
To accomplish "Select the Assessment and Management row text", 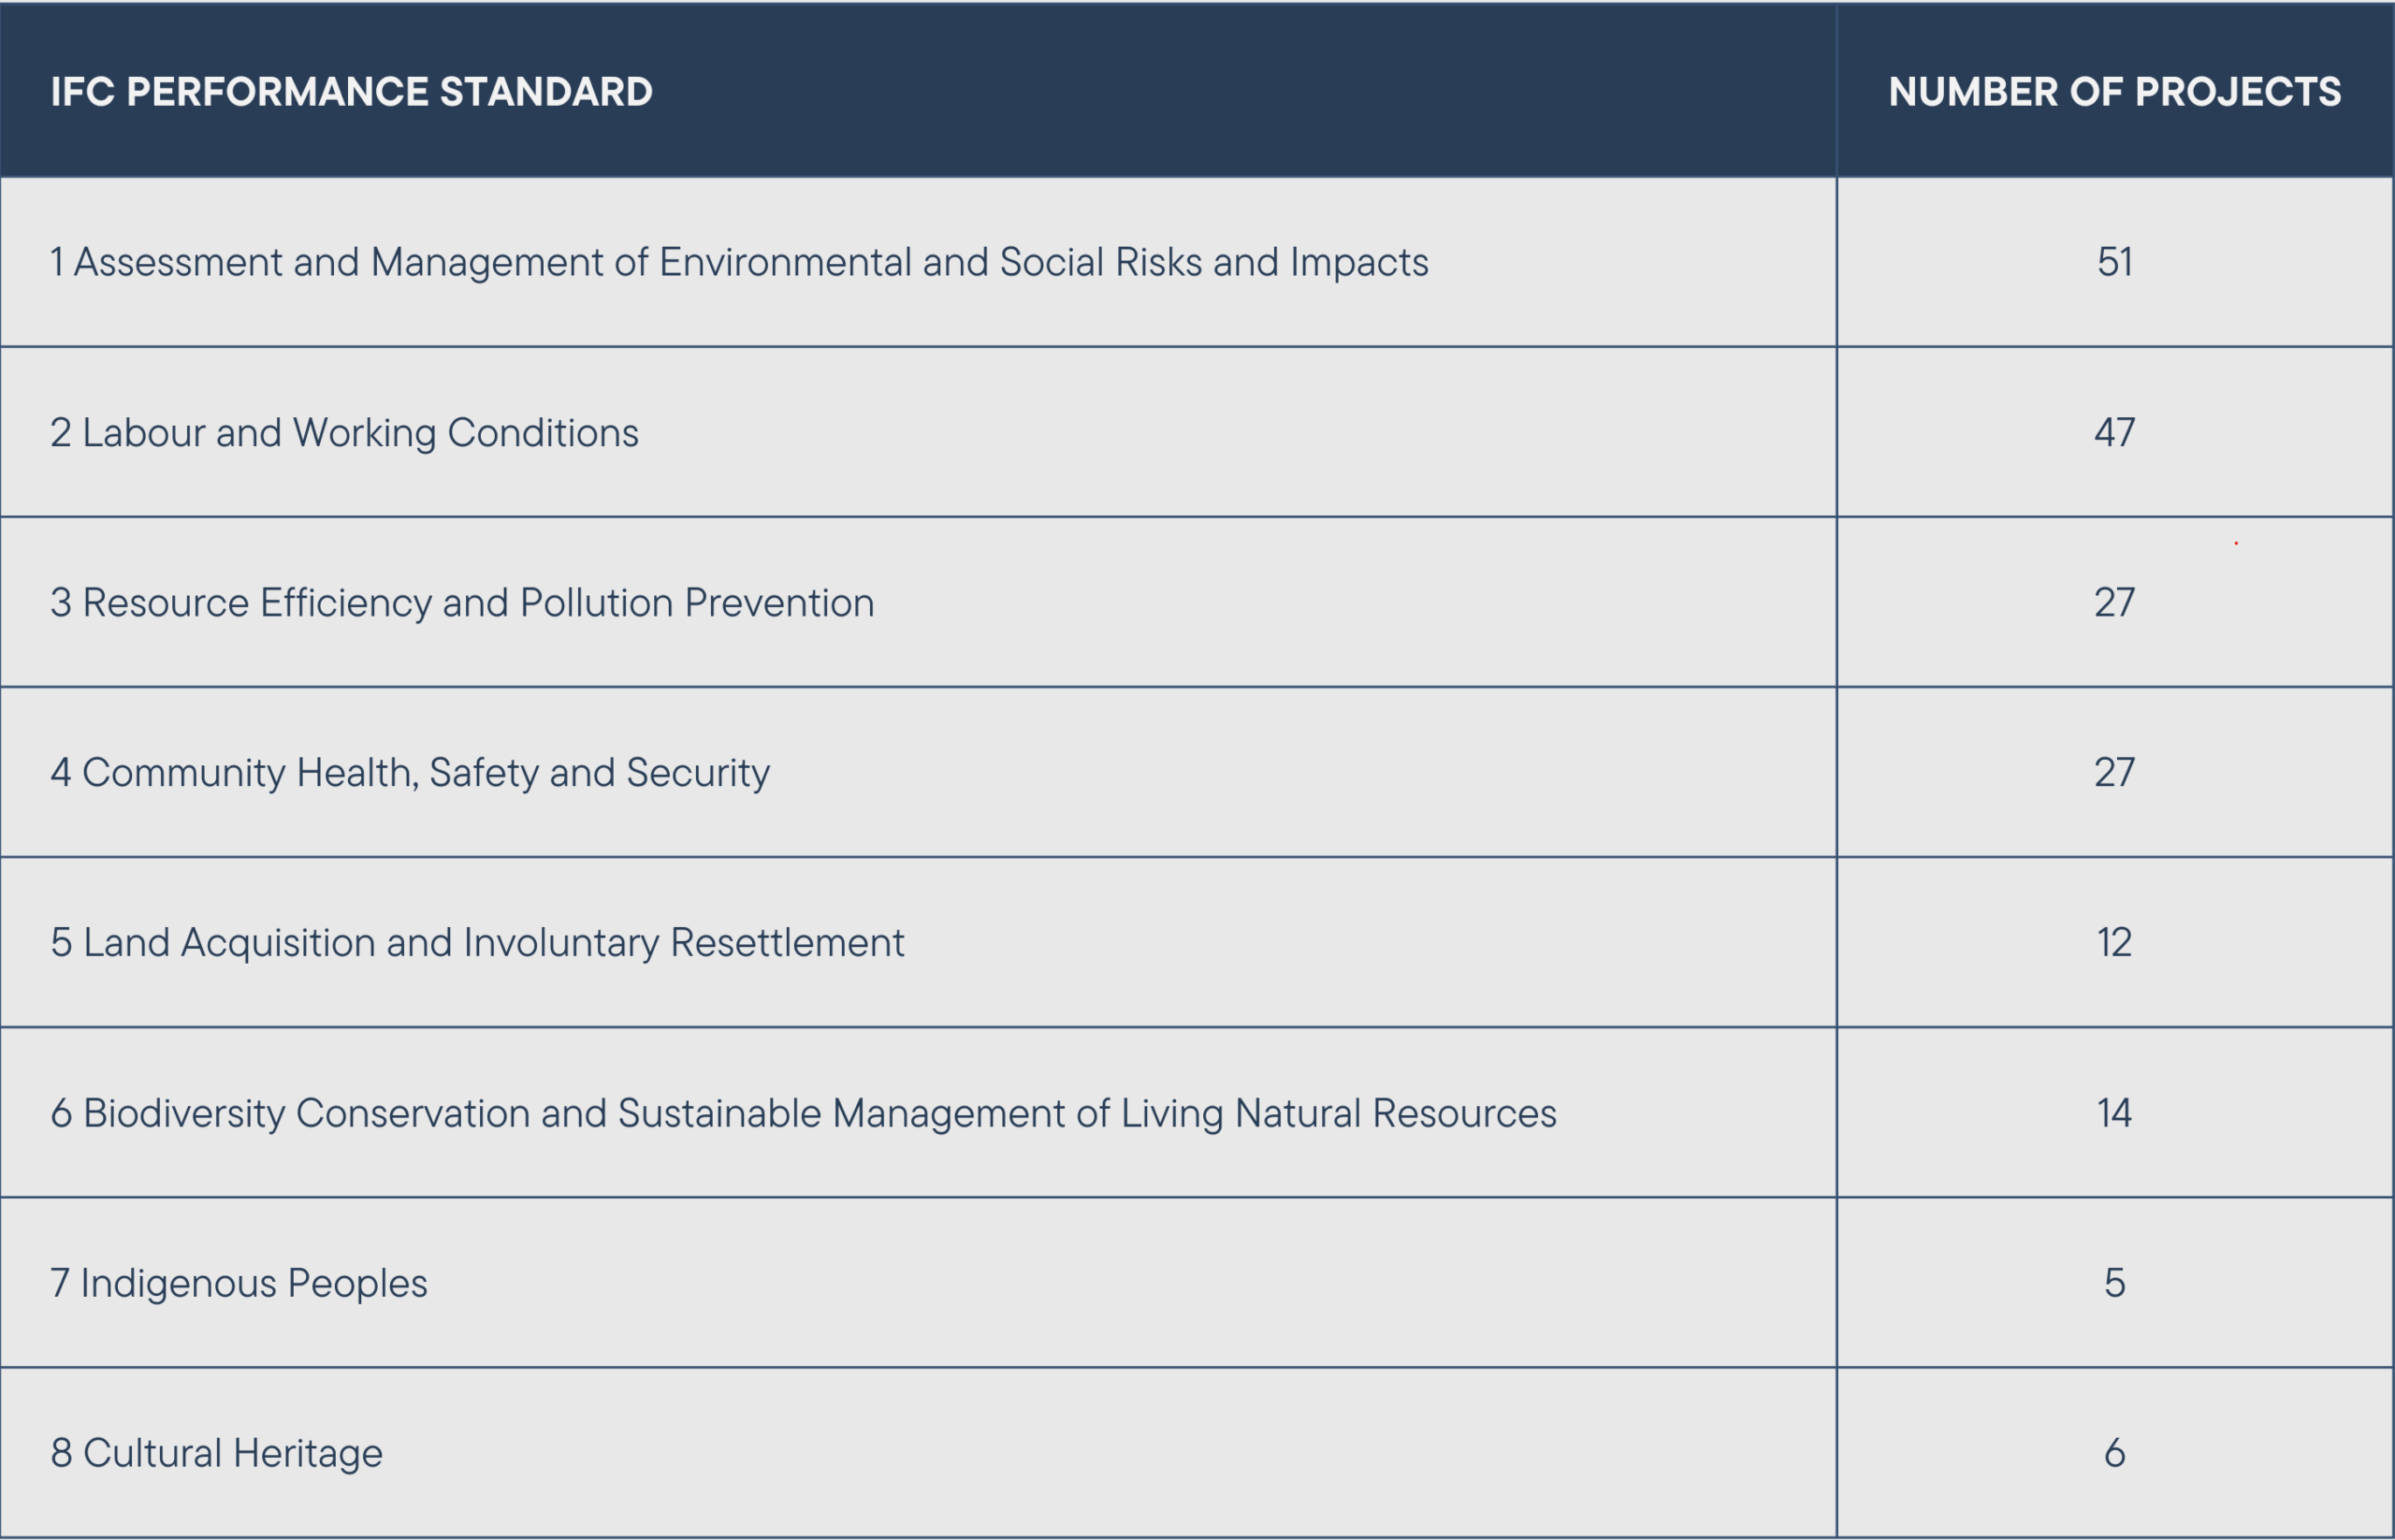I will (x=740, y=262).
